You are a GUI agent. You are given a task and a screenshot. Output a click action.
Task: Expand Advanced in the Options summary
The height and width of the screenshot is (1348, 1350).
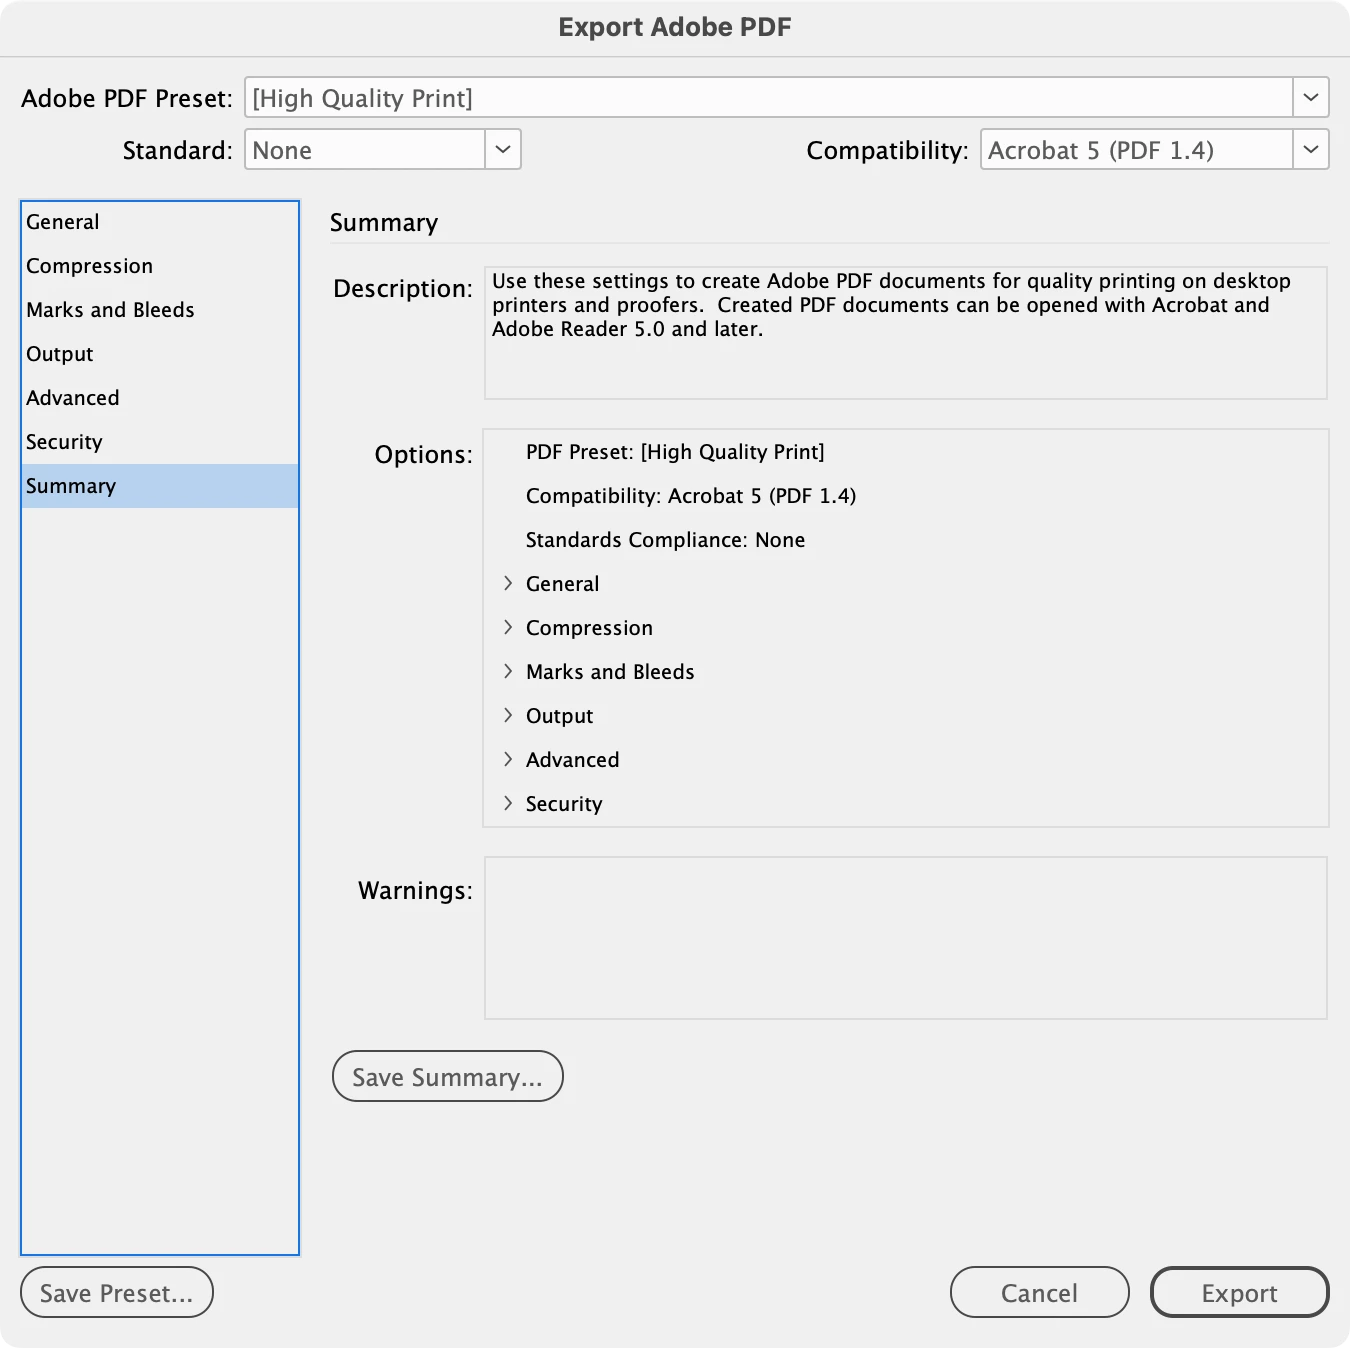pos(508,760)
